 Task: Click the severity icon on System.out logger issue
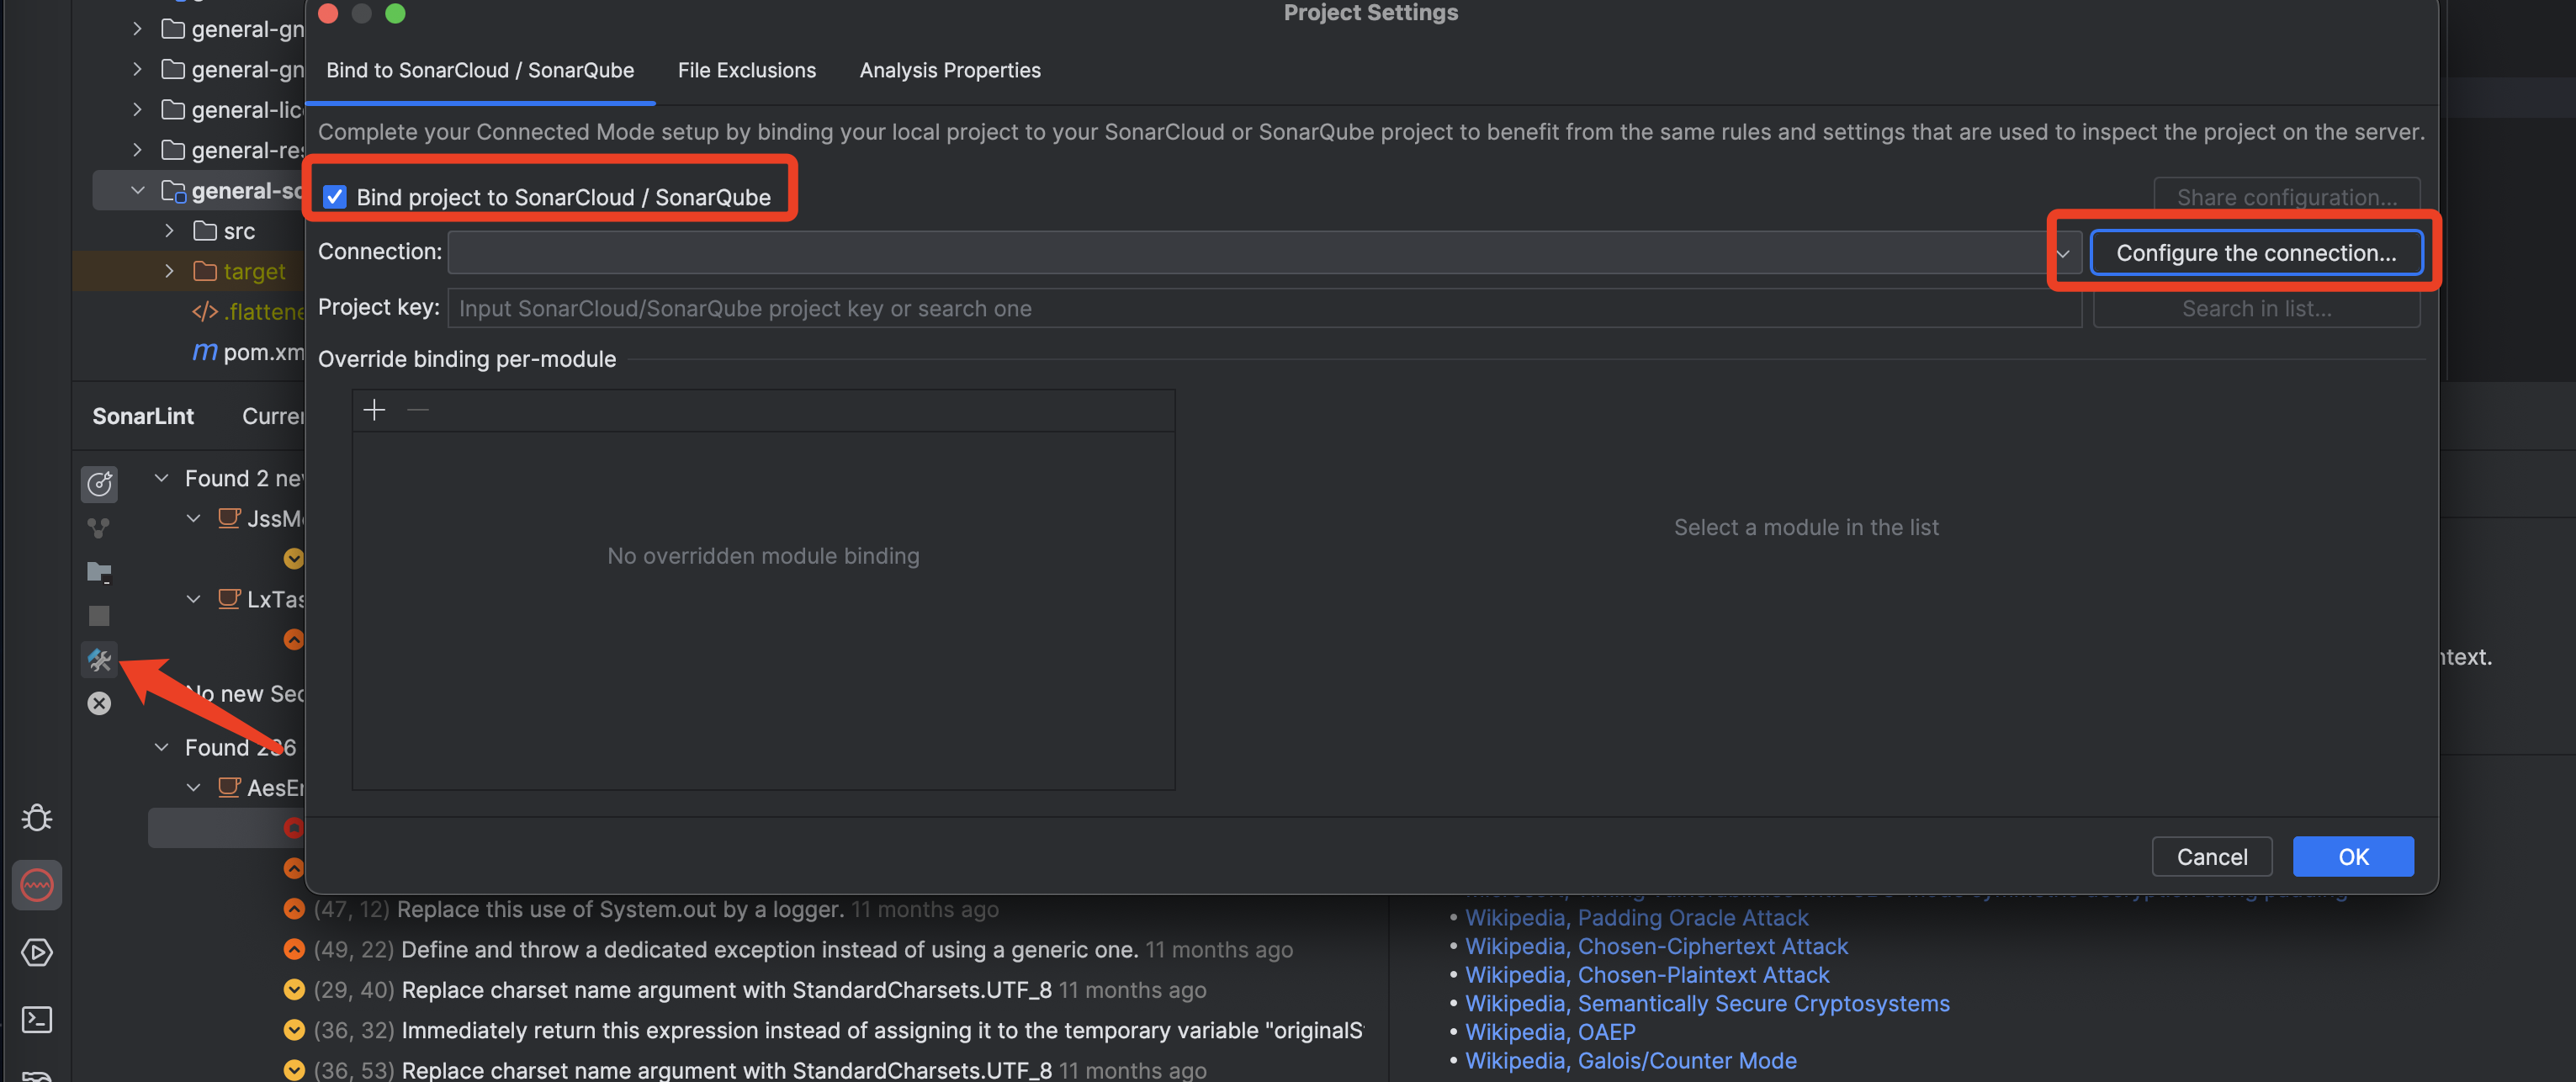[294, 909]
